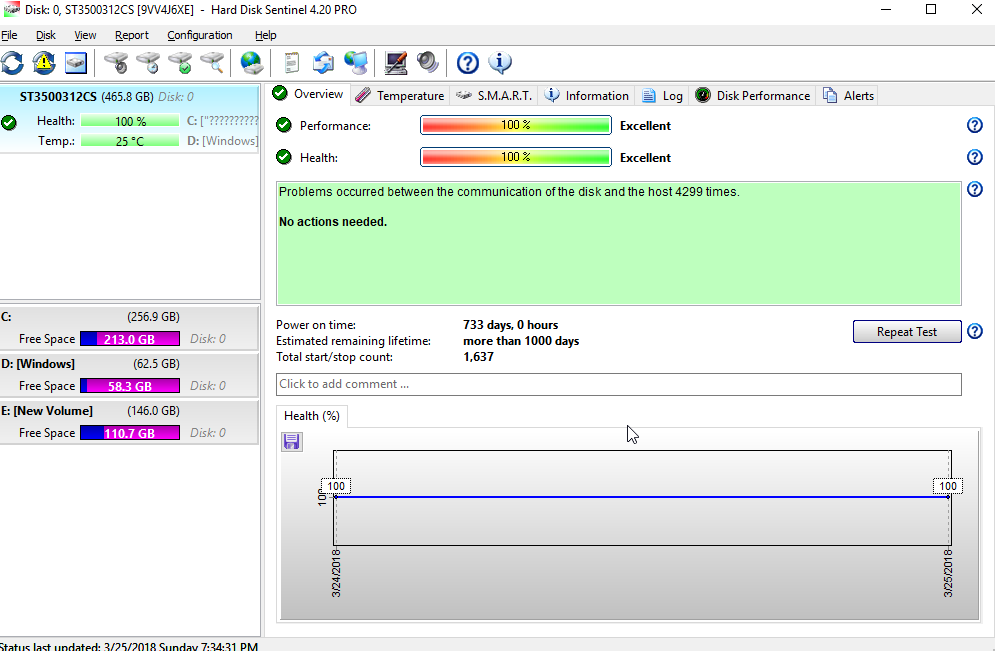Image resolution: width=995 pixels, height=651 pixels.
Task: Click the D: free space 58.3 GB bar
Action: point(130,386)
